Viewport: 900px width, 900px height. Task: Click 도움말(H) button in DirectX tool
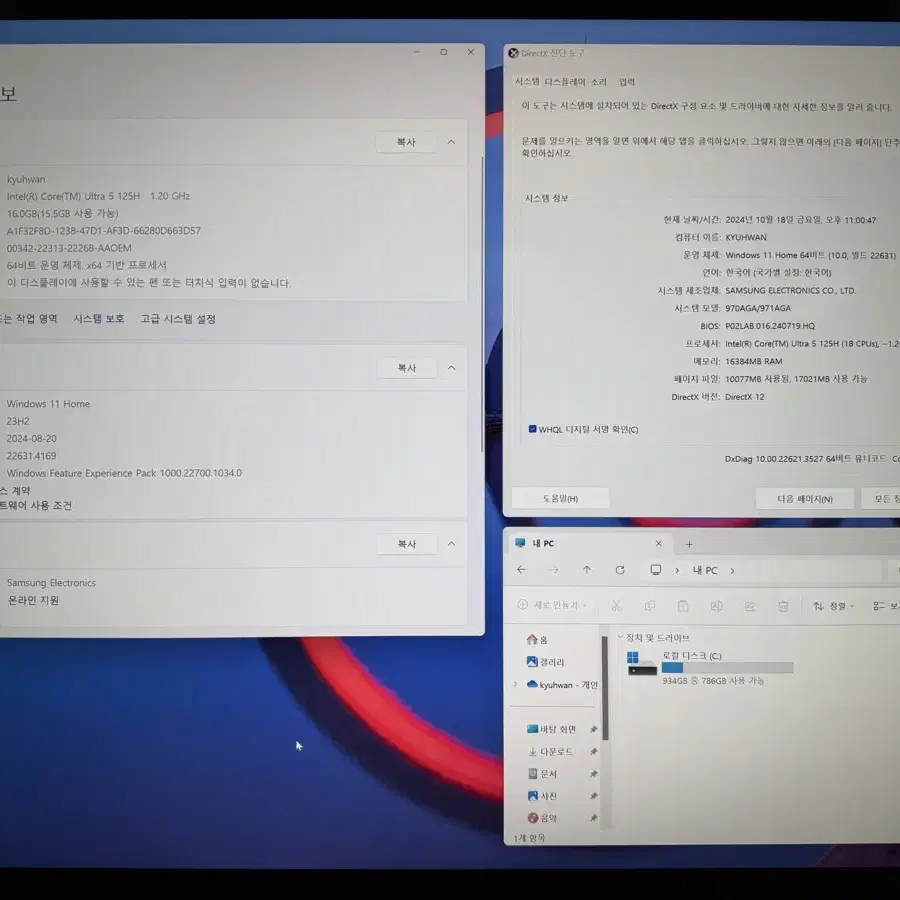tap(560, 498)
